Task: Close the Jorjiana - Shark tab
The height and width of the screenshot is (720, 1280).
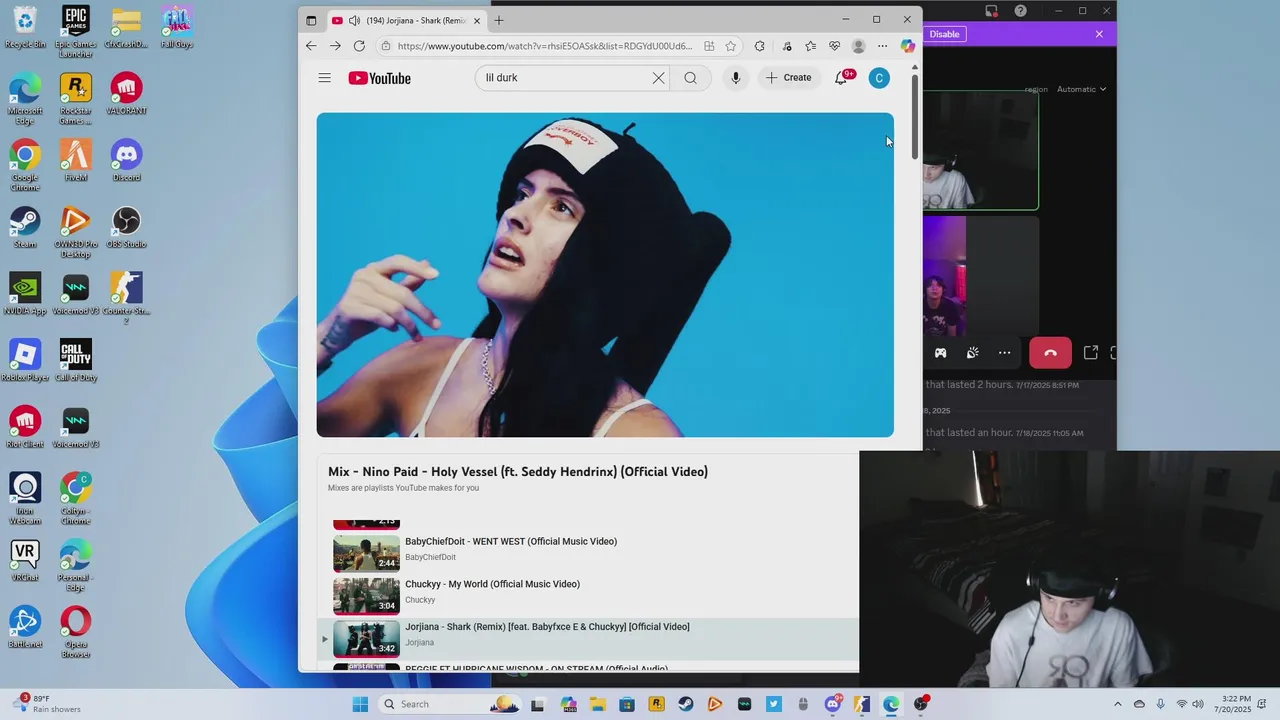Action: [x=477, y=20]
